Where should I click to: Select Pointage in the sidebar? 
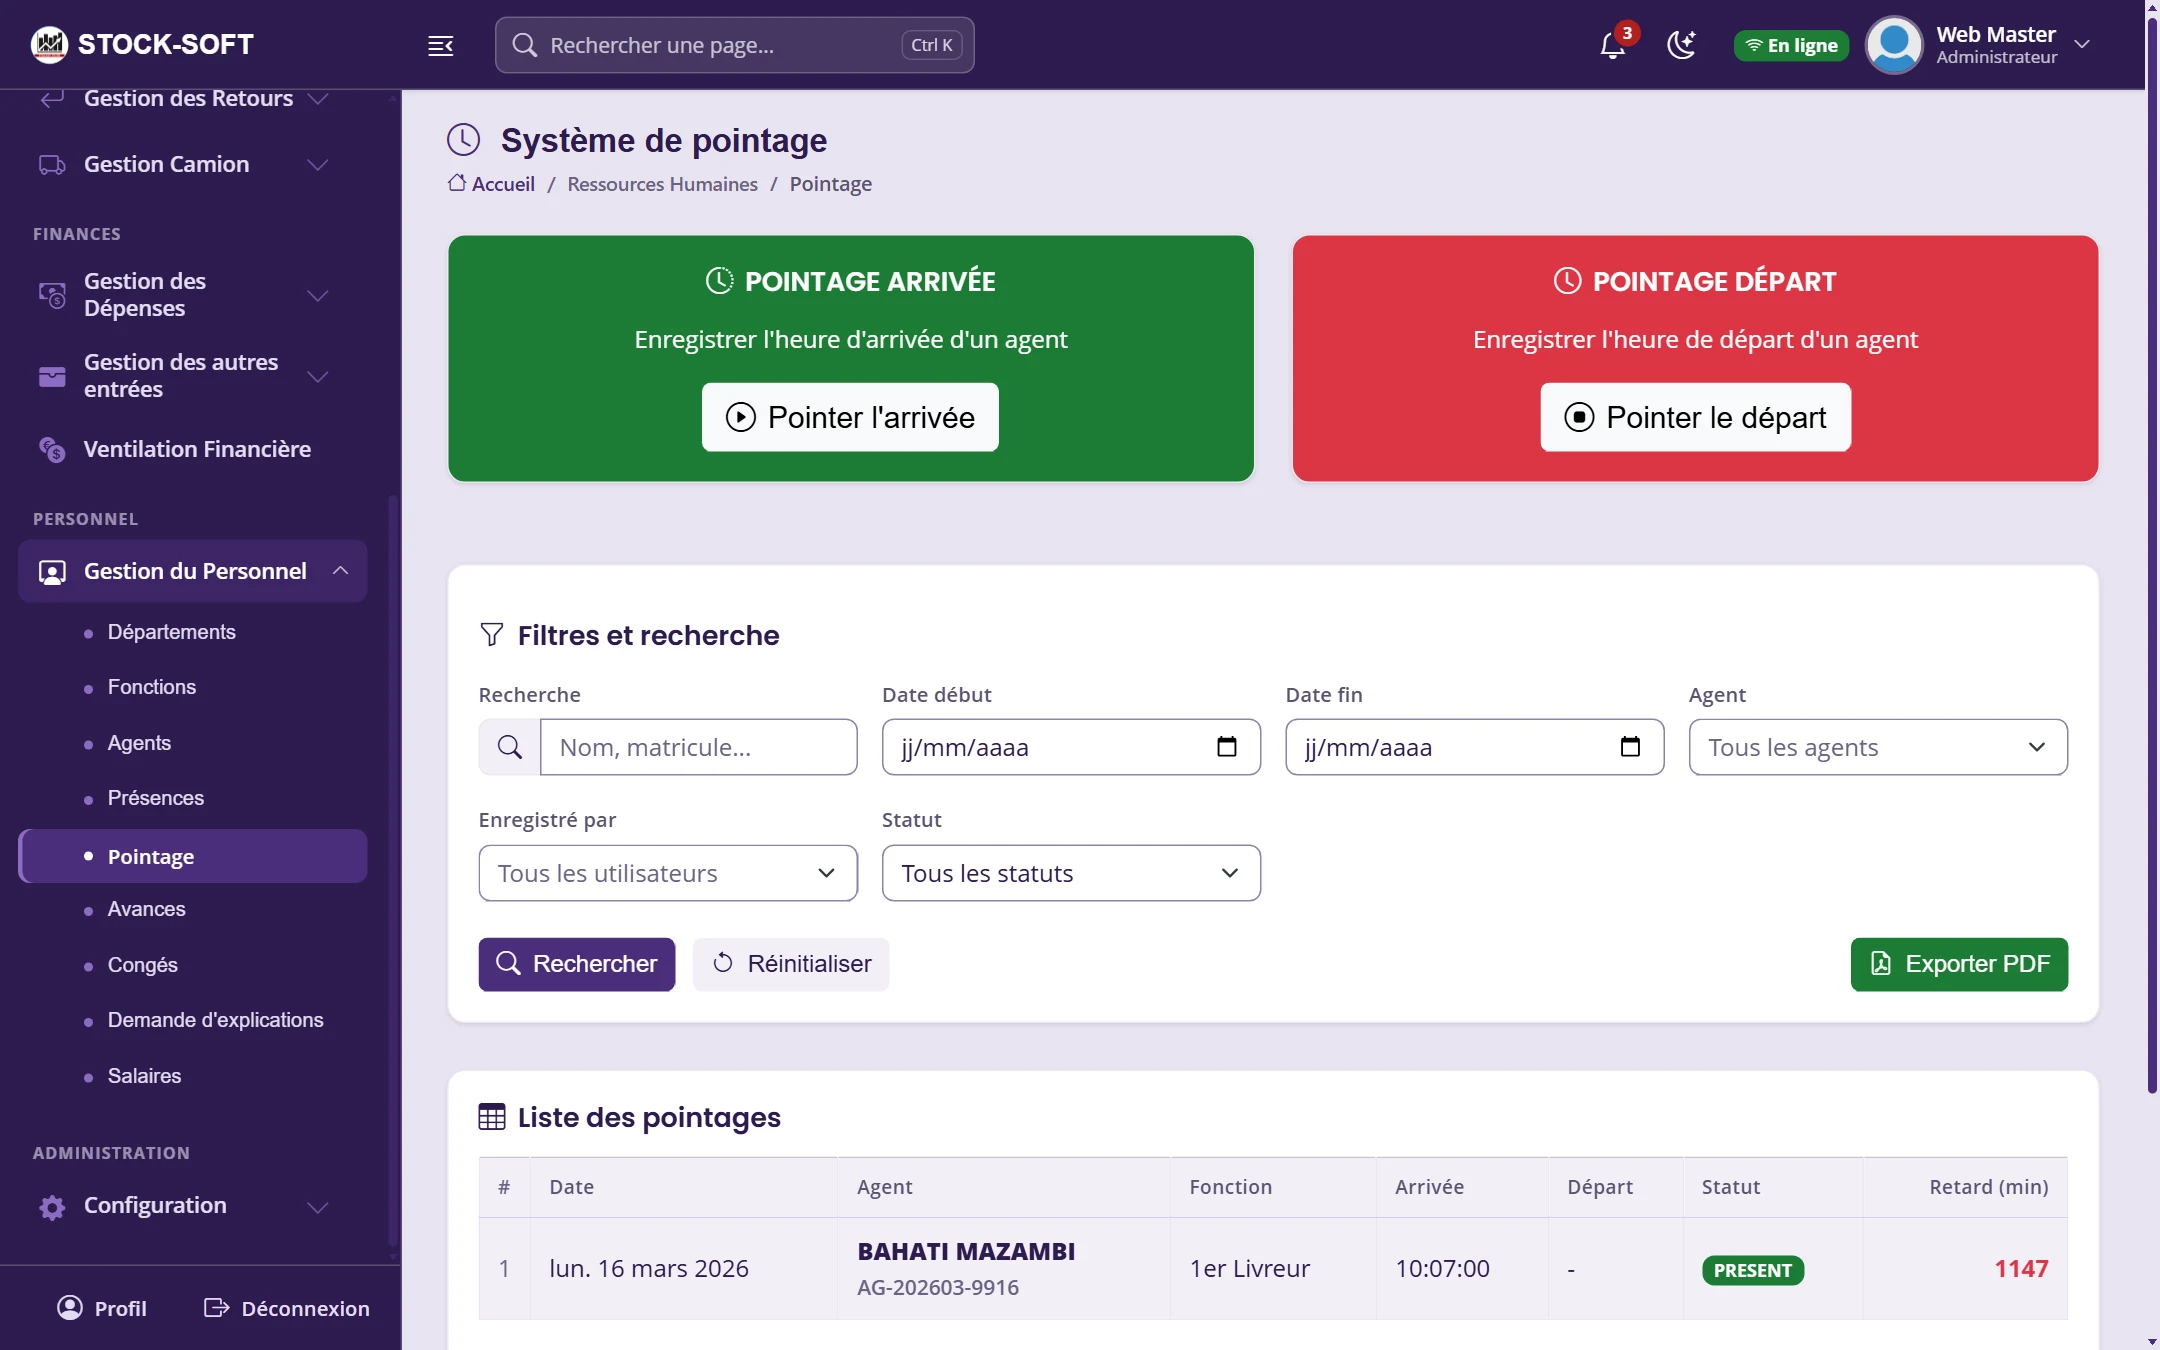pyautogui.click(x=193, y=856)
